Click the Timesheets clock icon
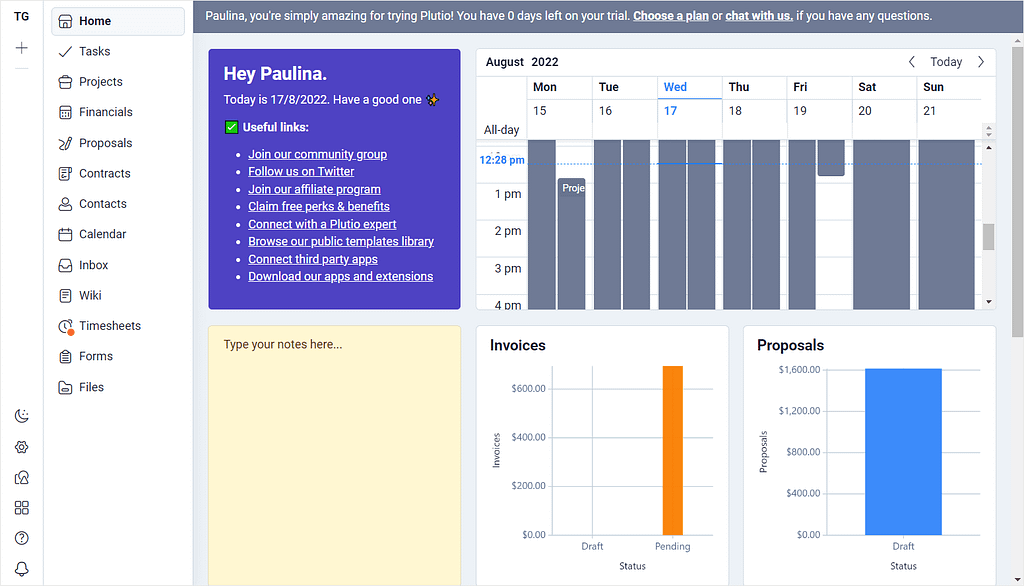The image size is (1024, 586). click(65, 326)
